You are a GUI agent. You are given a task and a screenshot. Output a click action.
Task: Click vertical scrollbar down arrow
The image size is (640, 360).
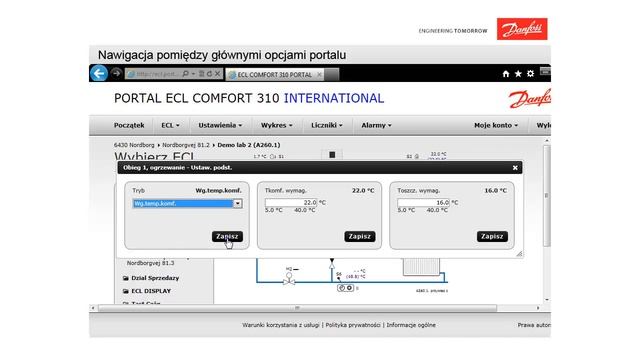pyautogui.click(x=547, y=300)
